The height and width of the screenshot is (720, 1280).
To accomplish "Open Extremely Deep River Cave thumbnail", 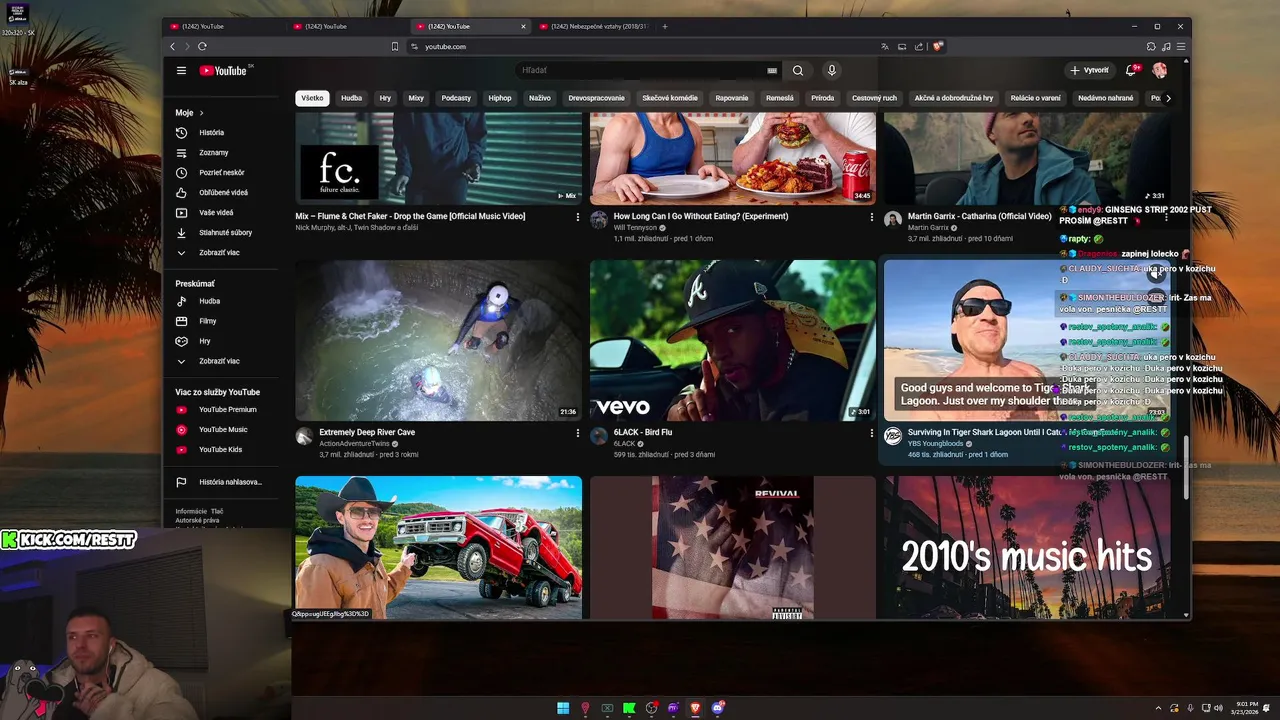I will click(438, 340).
